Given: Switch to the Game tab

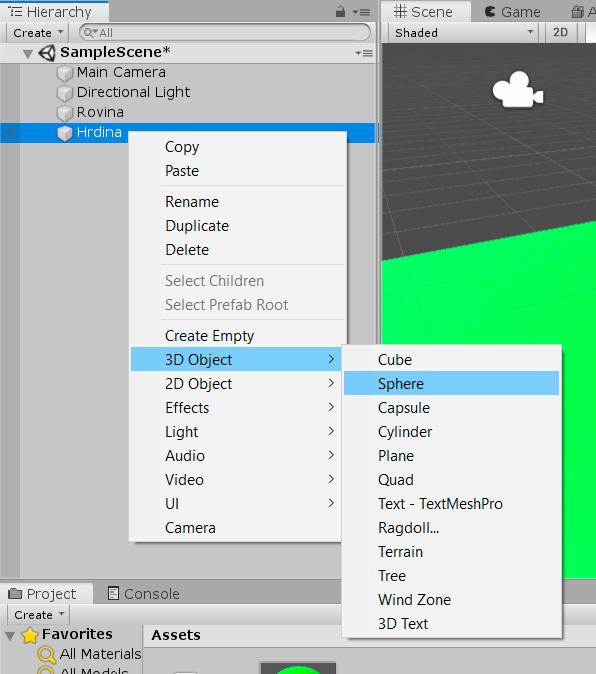Looking at the screenshot, I should coord(513,12).
